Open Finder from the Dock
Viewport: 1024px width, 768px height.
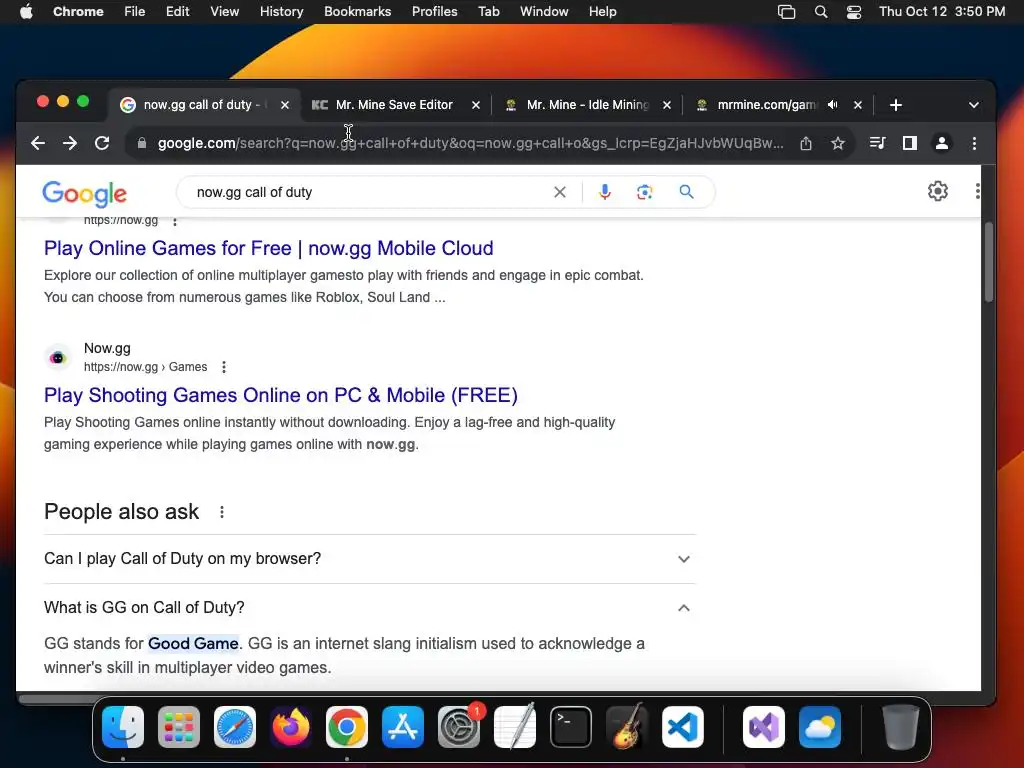point(123,726)
